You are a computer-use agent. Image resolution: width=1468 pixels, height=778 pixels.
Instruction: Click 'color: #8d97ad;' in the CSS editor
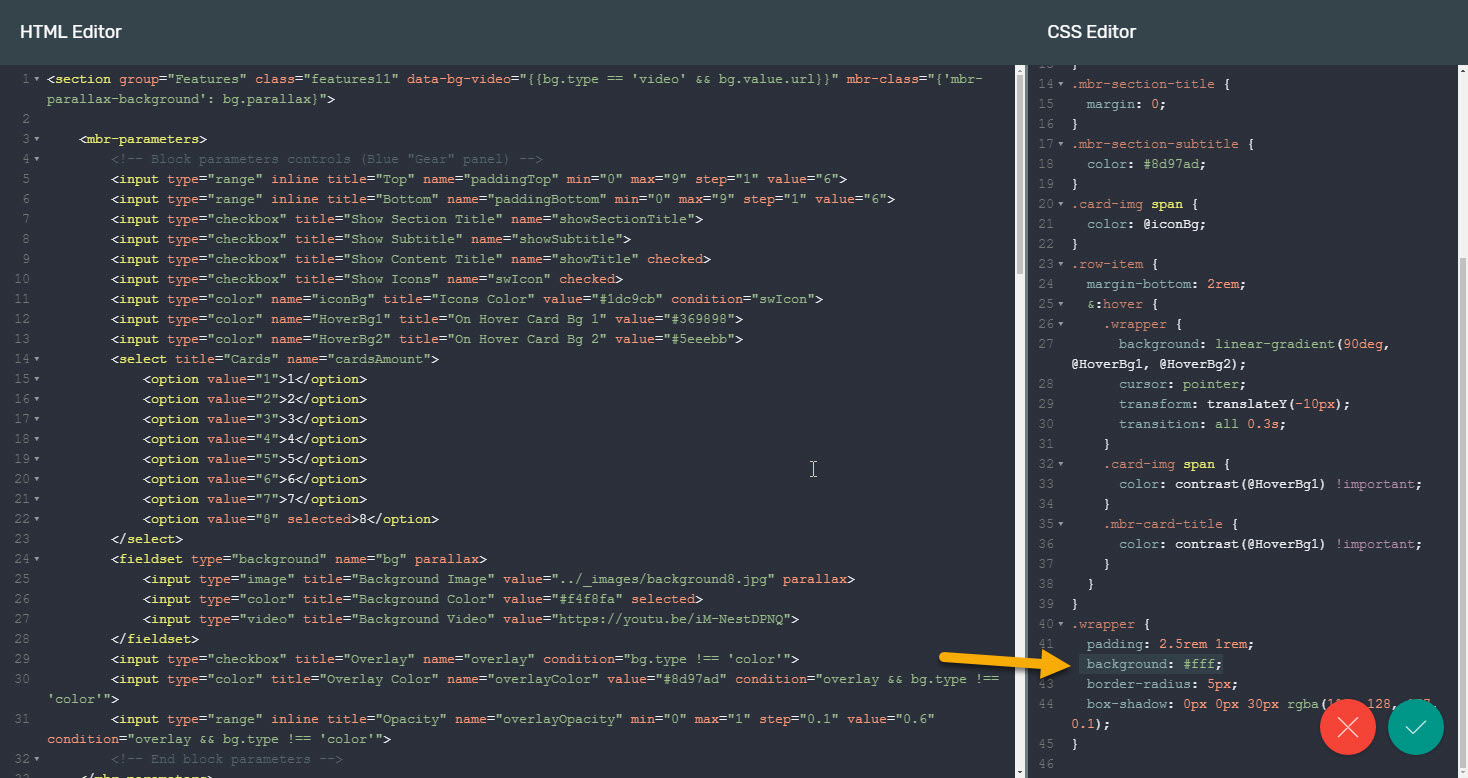[1147, 164]
